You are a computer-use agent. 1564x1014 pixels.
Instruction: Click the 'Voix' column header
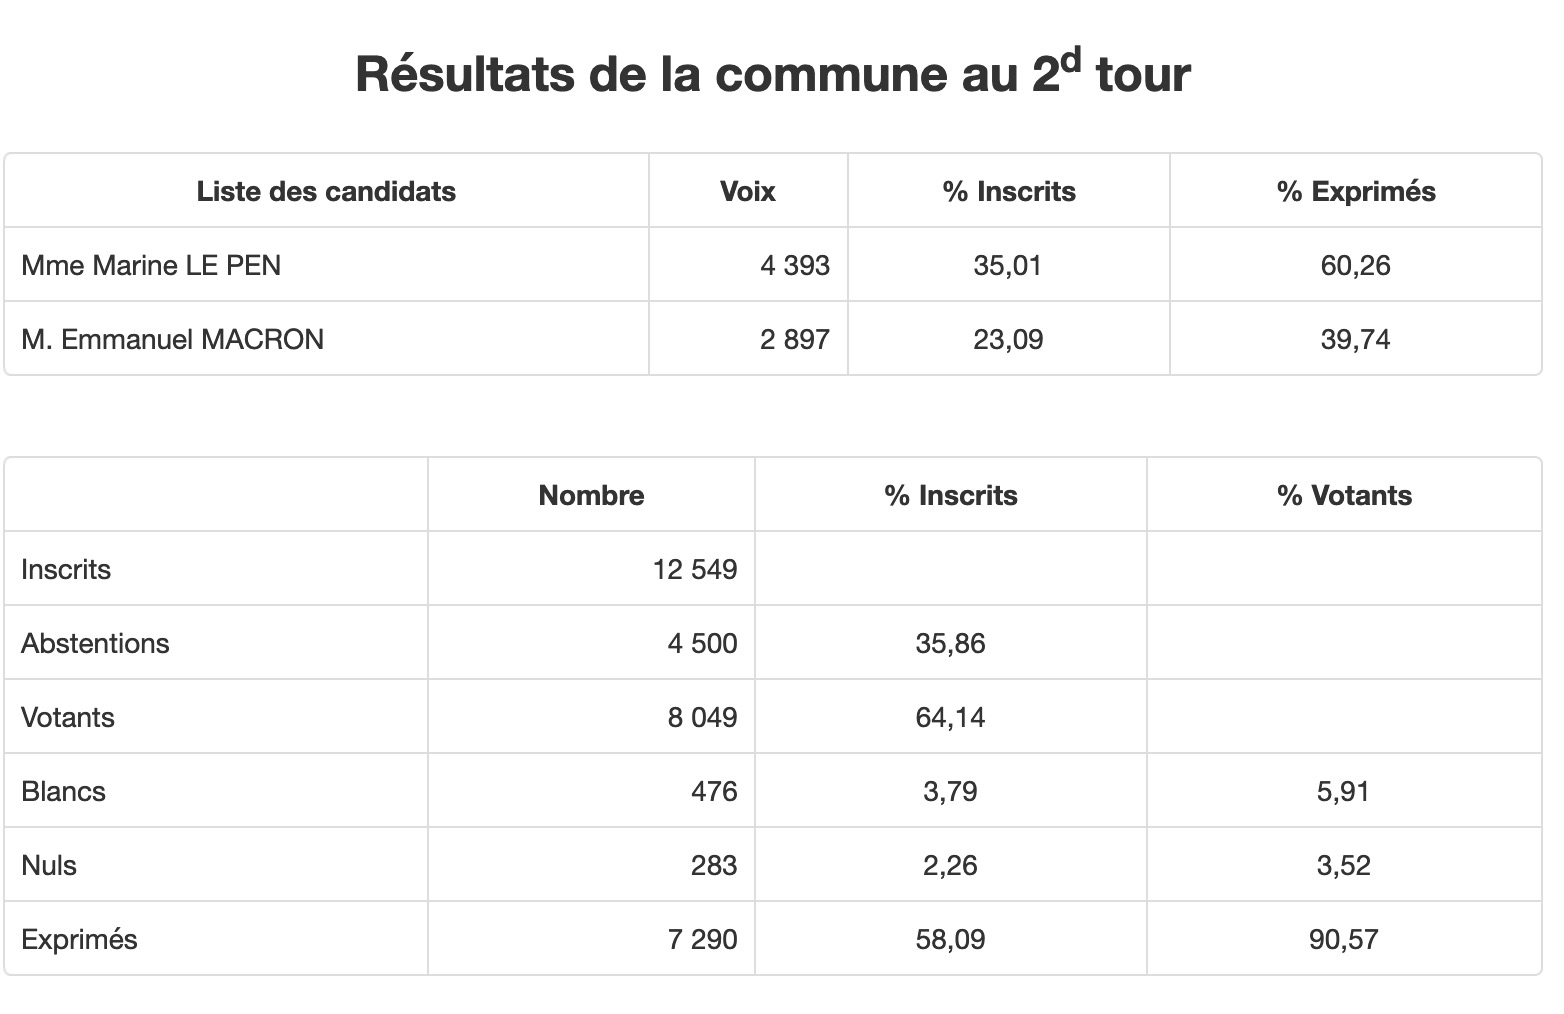coord(747,191)
